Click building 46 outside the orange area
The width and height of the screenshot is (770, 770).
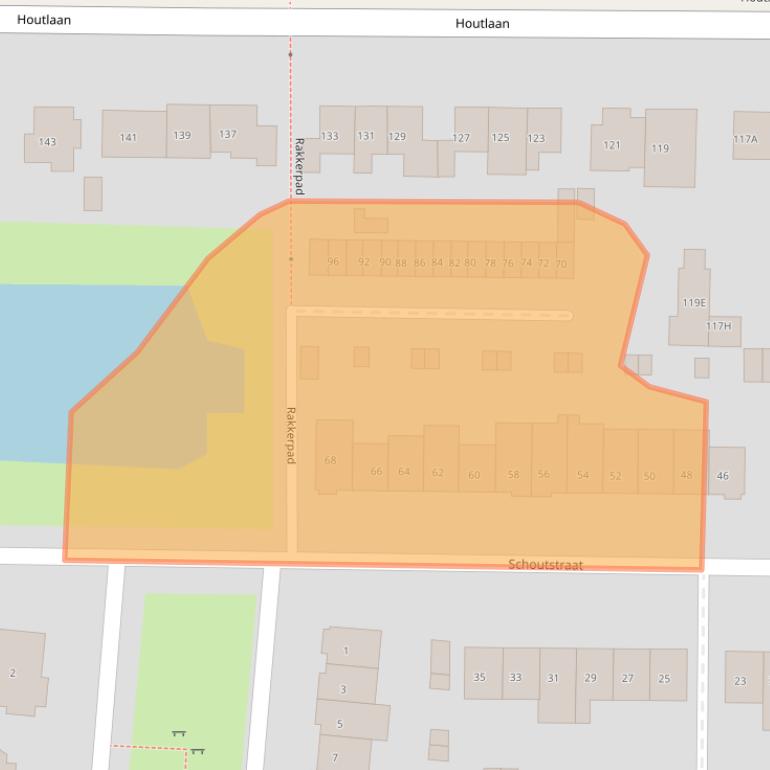[724, 476]
